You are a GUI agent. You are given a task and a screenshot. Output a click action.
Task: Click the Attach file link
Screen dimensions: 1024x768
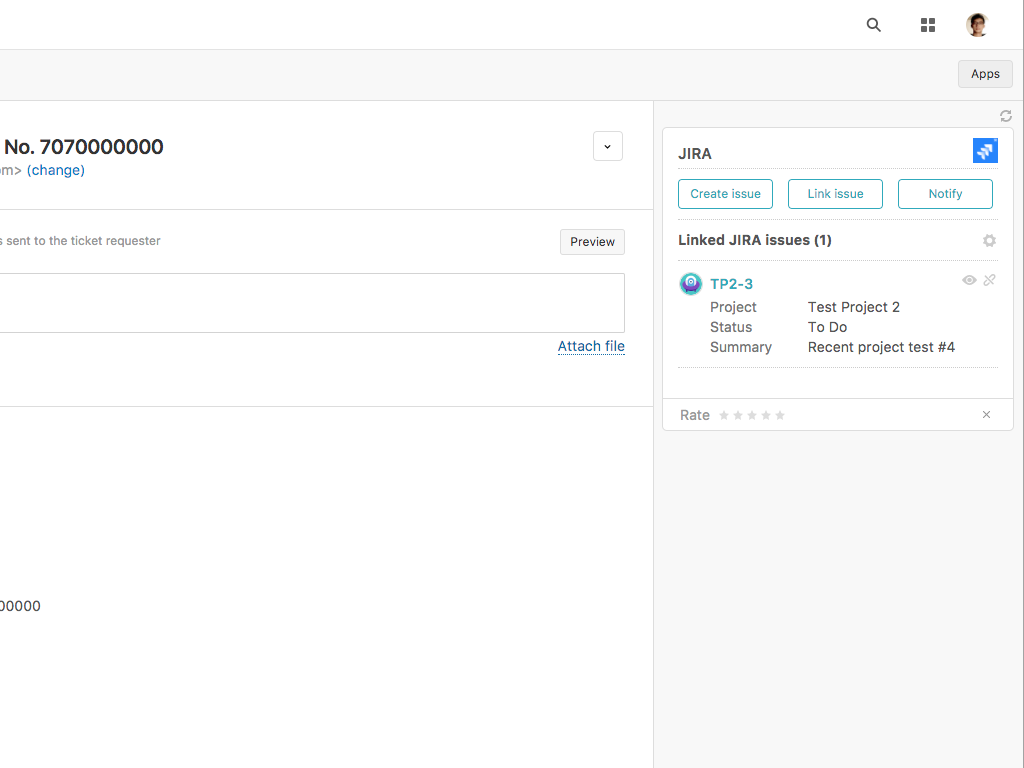[x=591, y=346]
